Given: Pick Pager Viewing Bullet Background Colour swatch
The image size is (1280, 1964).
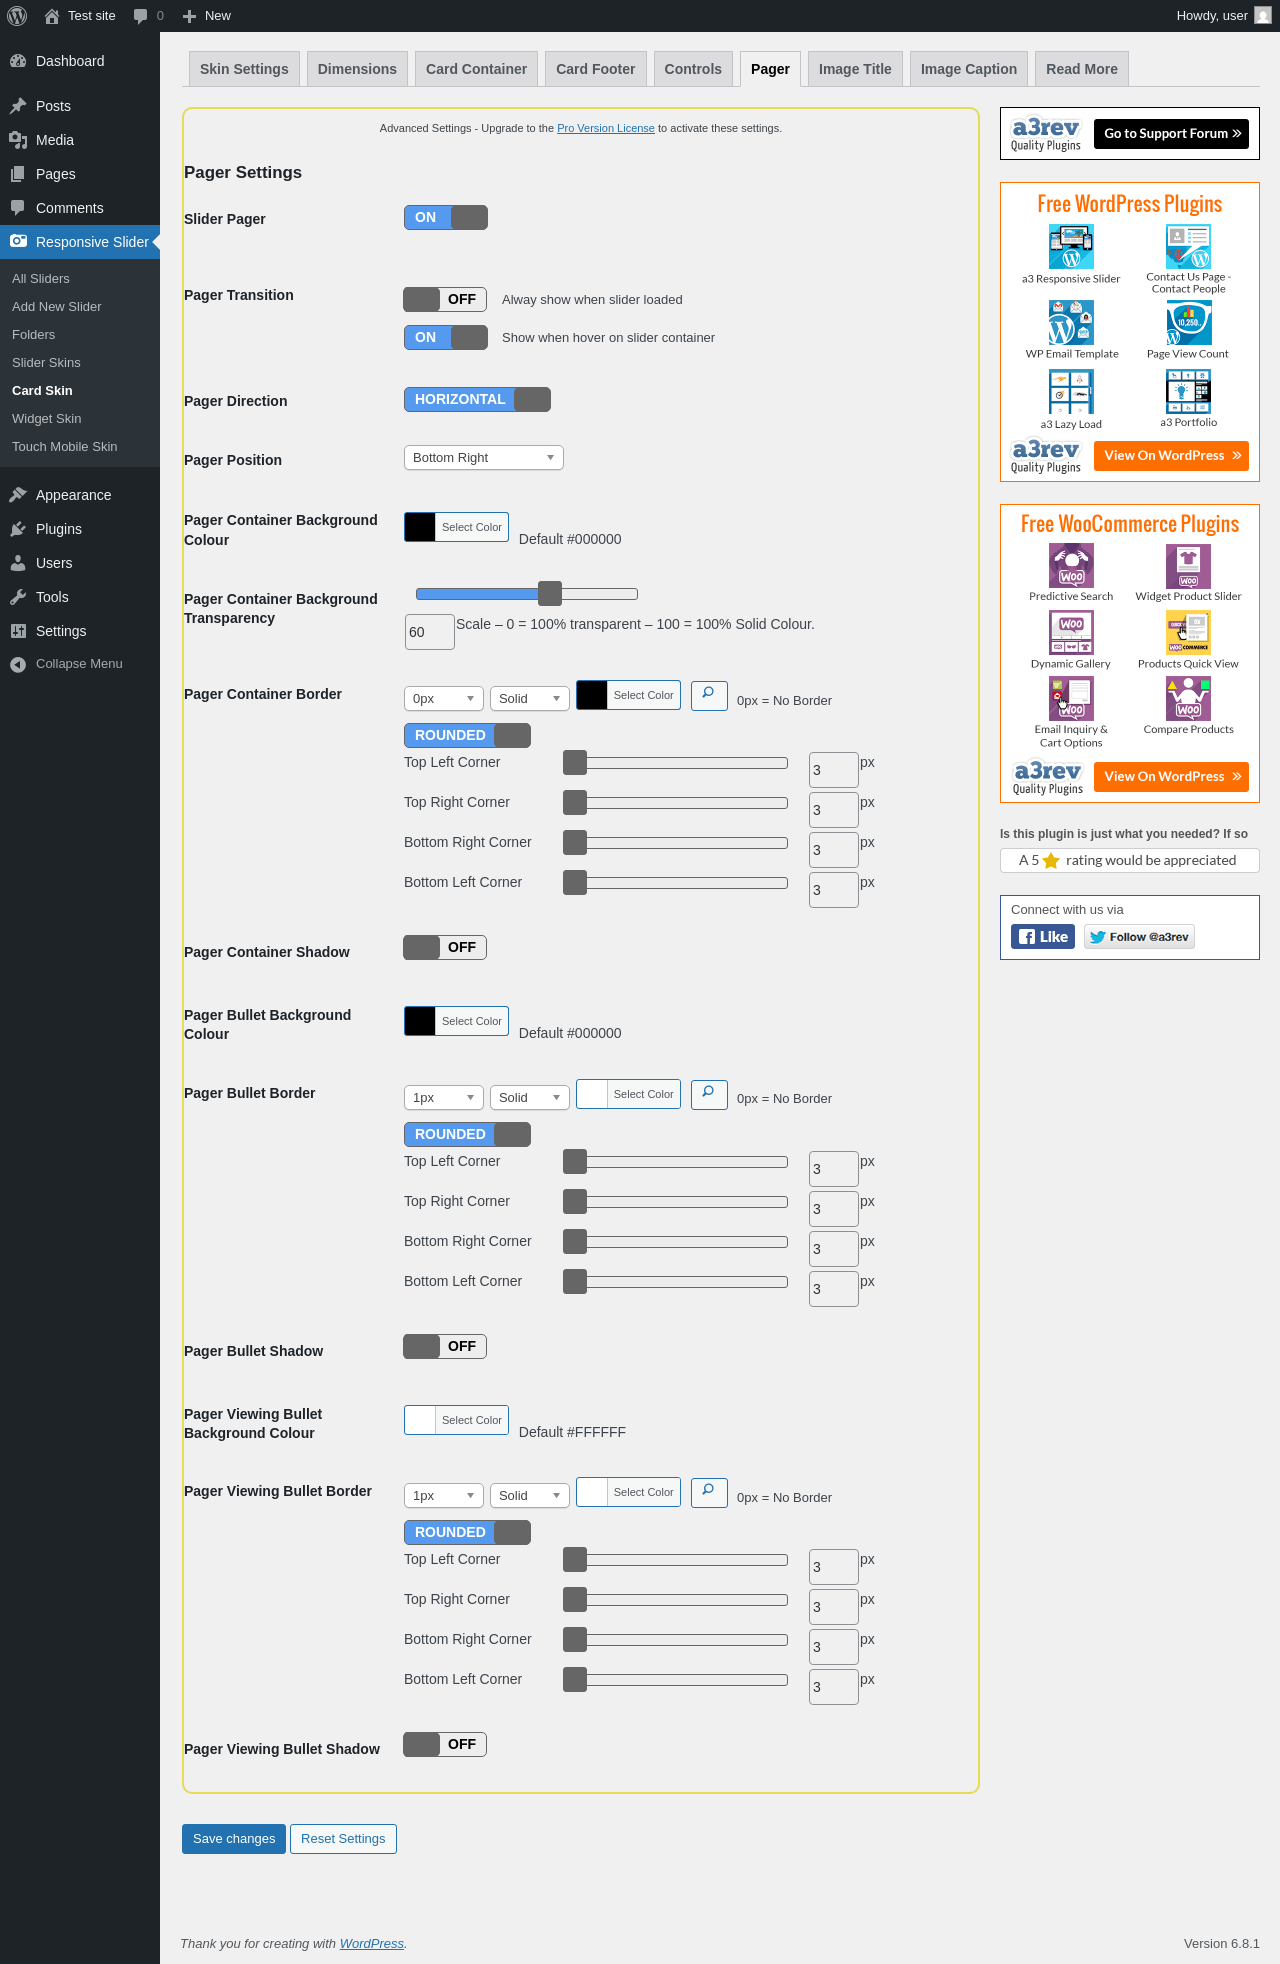Looking at the screenshot, I should click(x=420, y=1420).
